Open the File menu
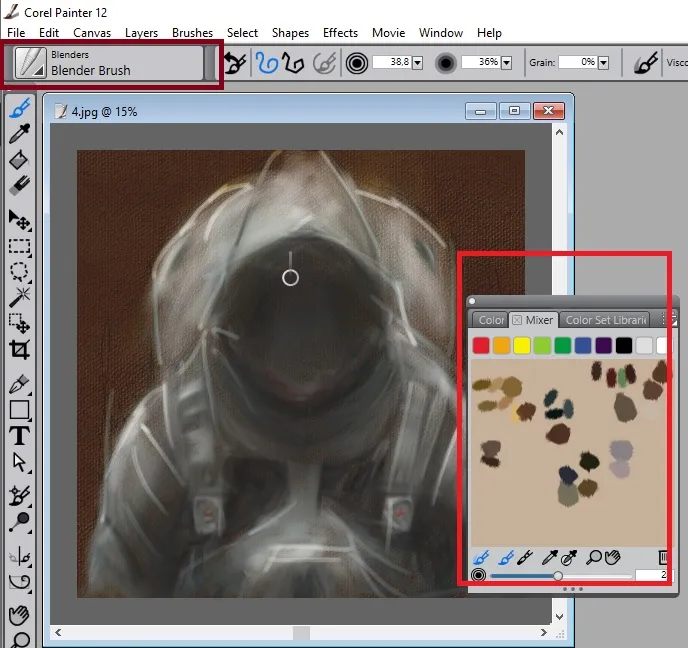 click(16, 33)
